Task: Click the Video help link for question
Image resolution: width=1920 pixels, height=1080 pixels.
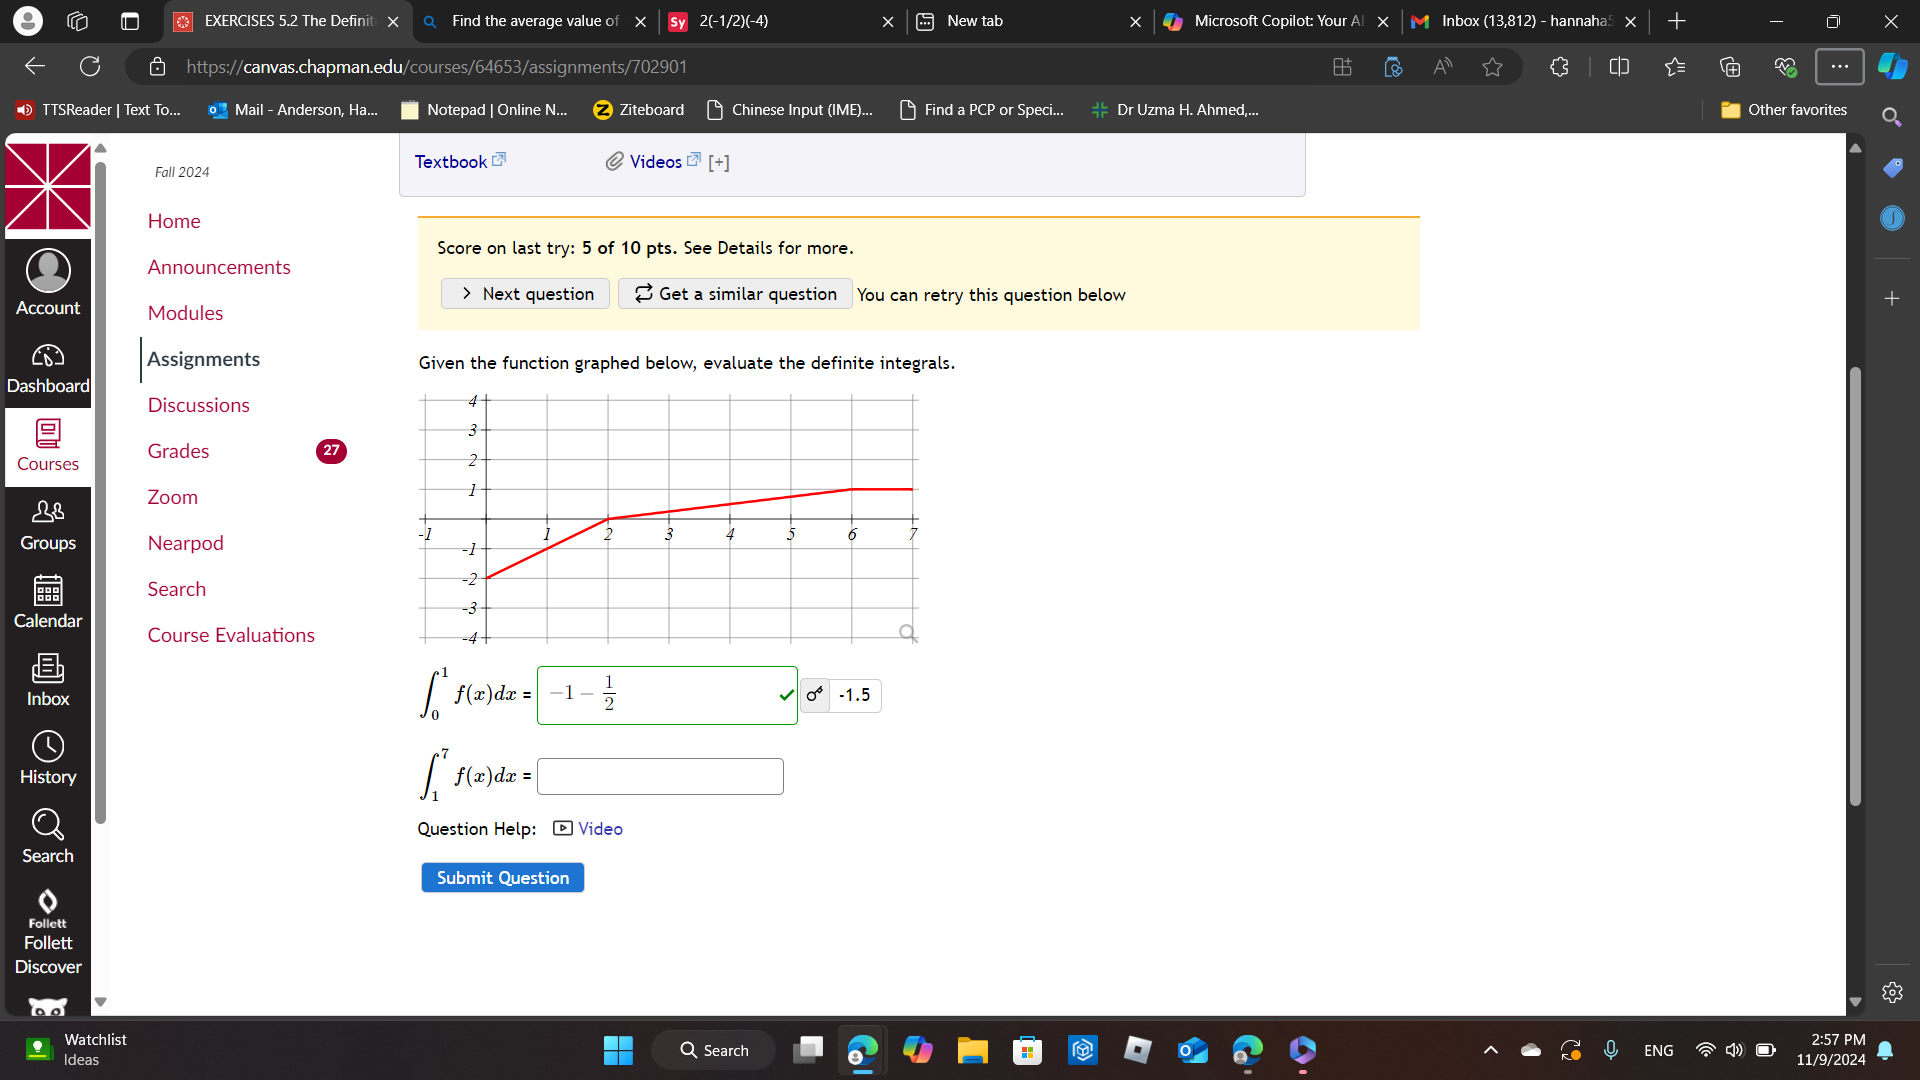Action: point(600,828)
